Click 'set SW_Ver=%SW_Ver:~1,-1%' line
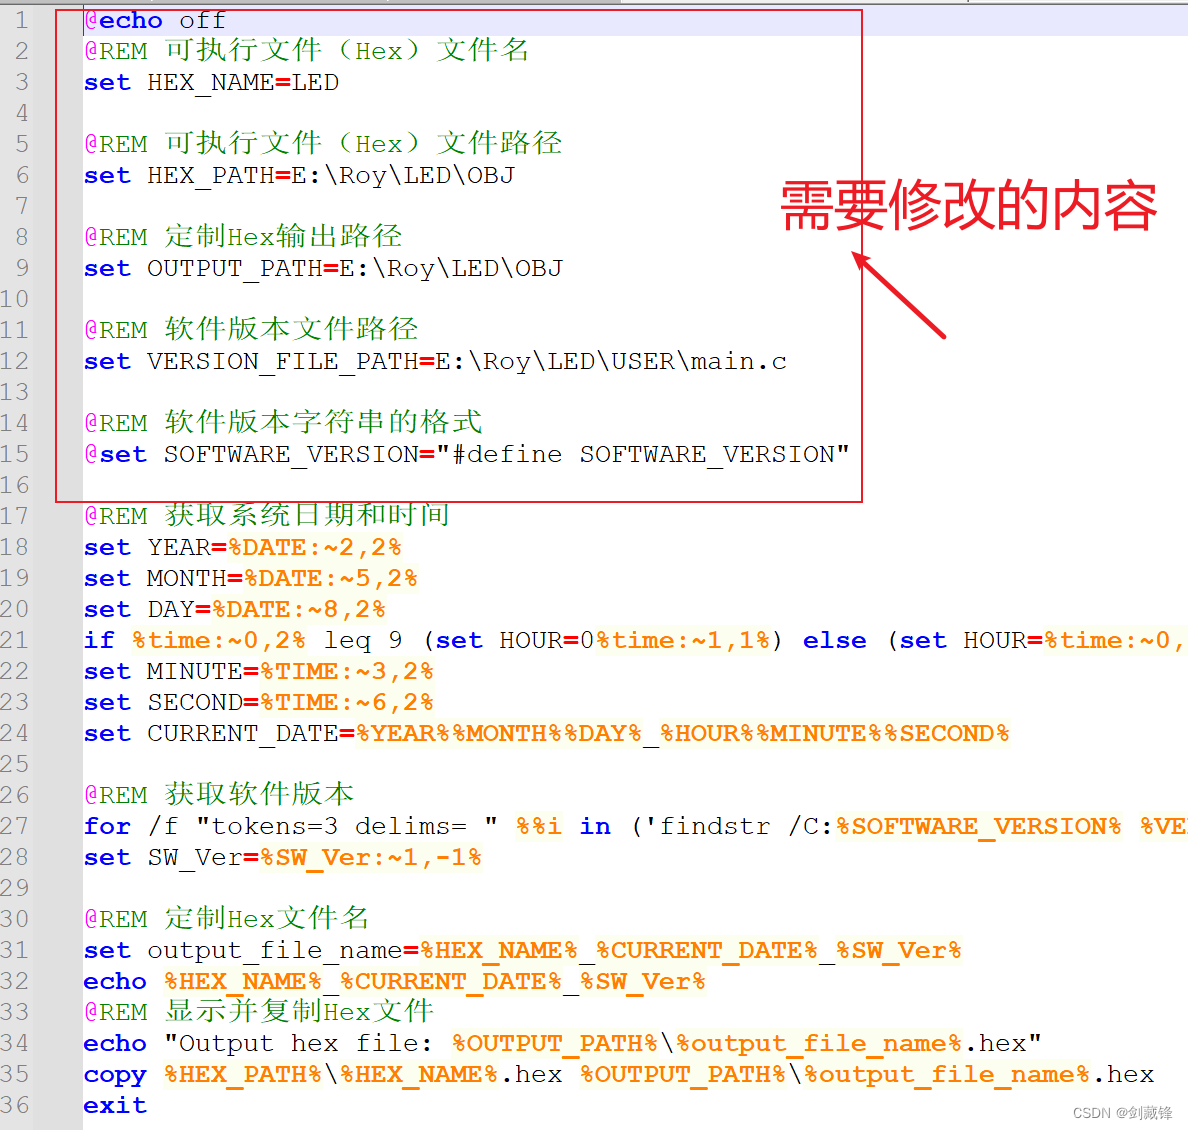Screen dimensions: 1188x1130 [283, 858]
